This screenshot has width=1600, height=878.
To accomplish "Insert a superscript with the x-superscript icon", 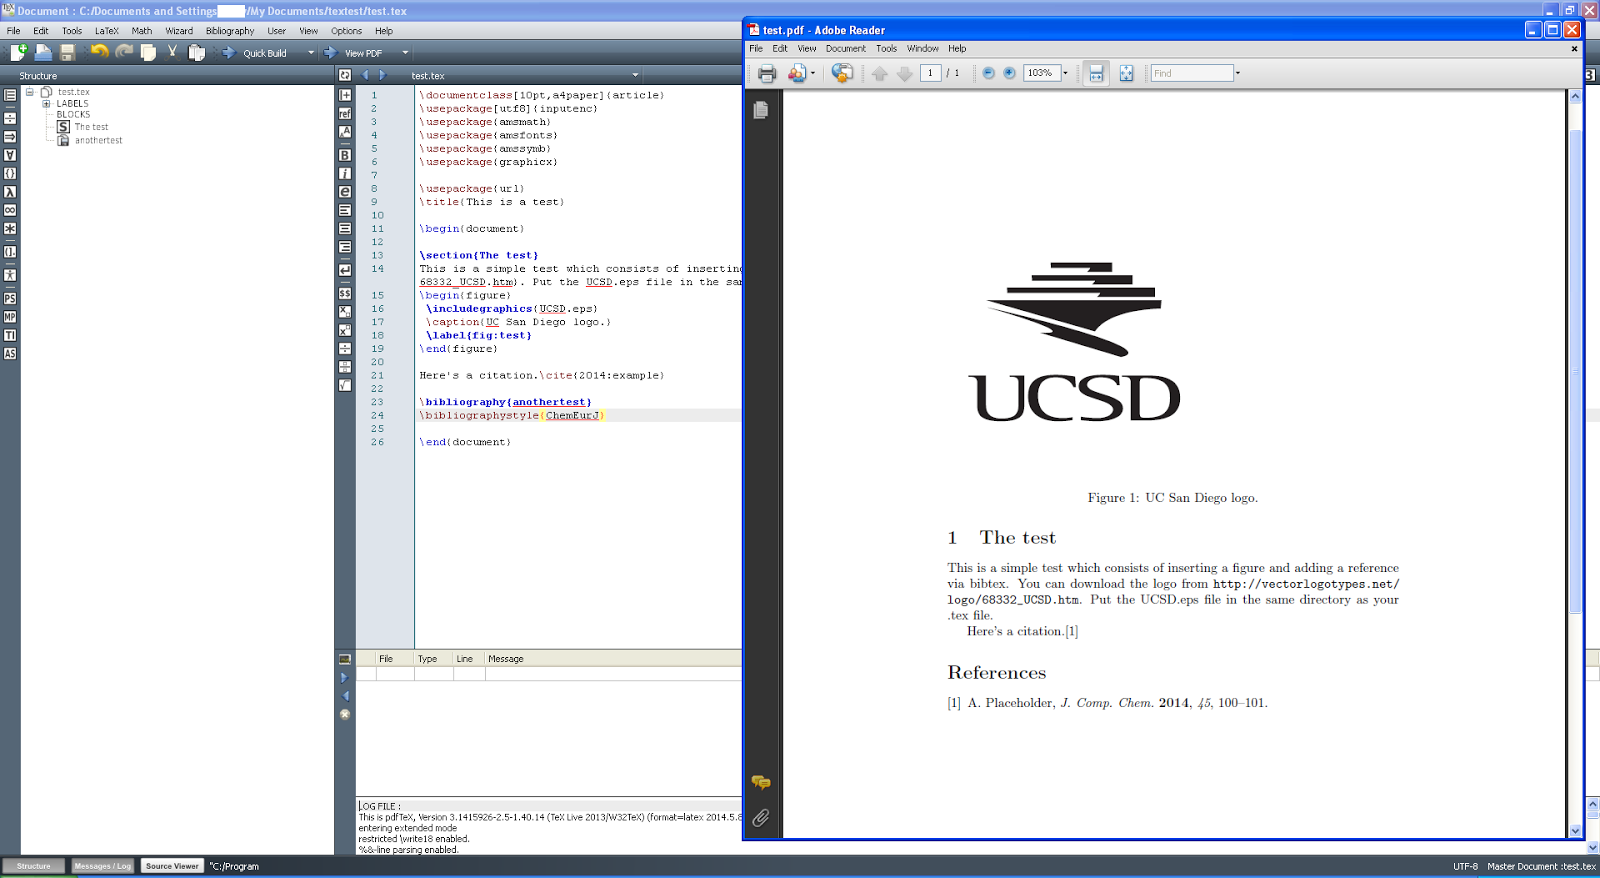I will (345, 330).
